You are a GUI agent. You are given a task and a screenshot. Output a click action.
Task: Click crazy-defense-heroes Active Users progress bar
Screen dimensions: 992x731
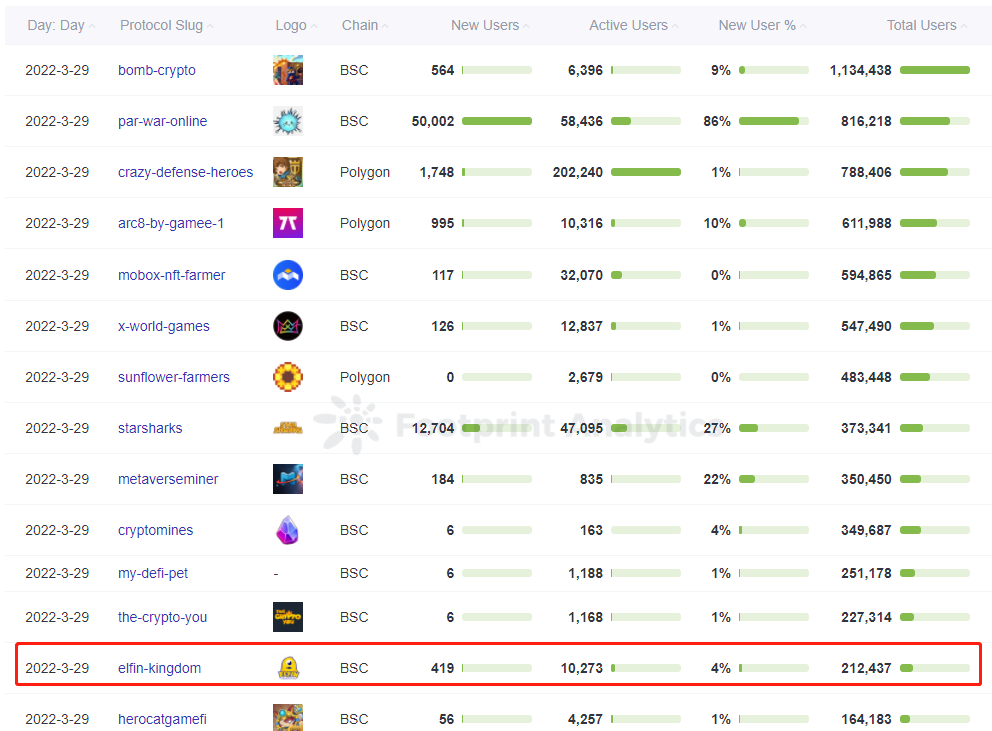pos(646,172)
